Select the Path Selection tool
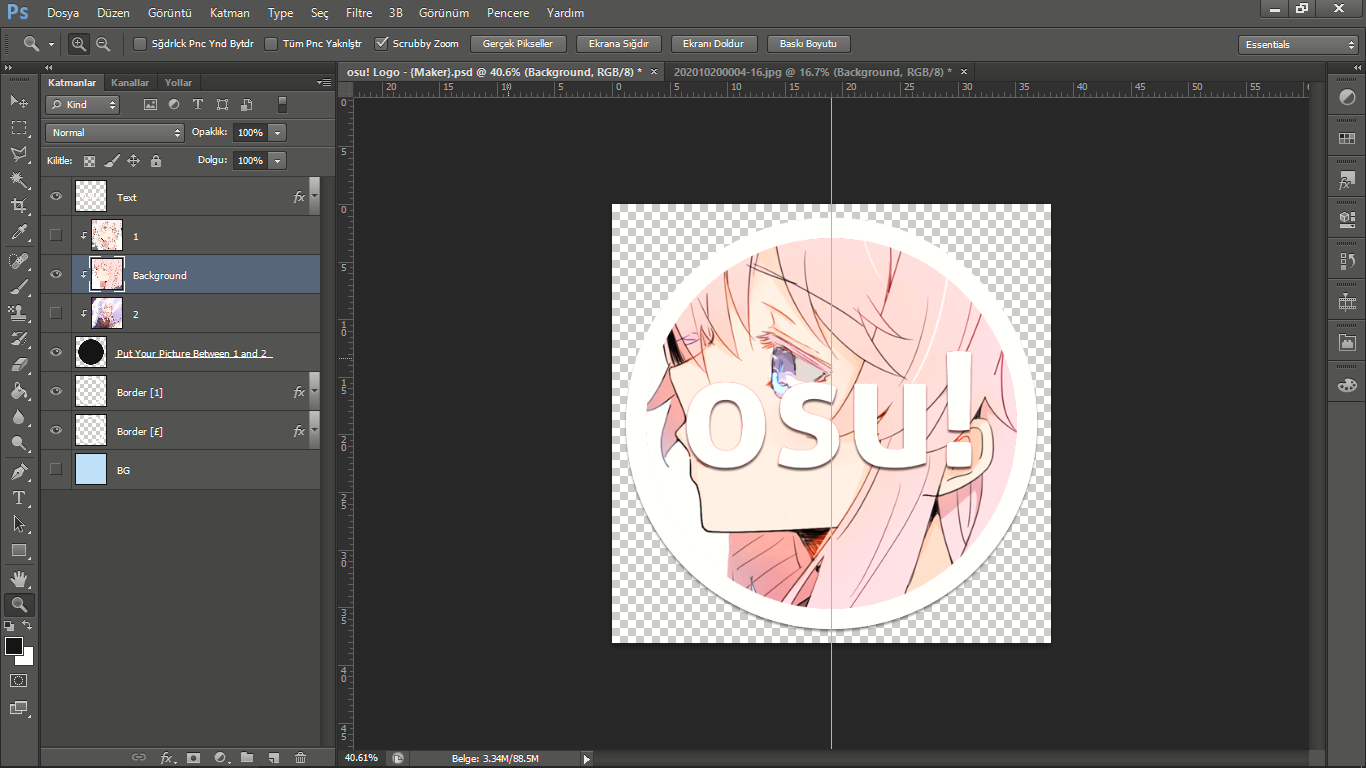Screen dimensions: 1366x768 (19, 524)
